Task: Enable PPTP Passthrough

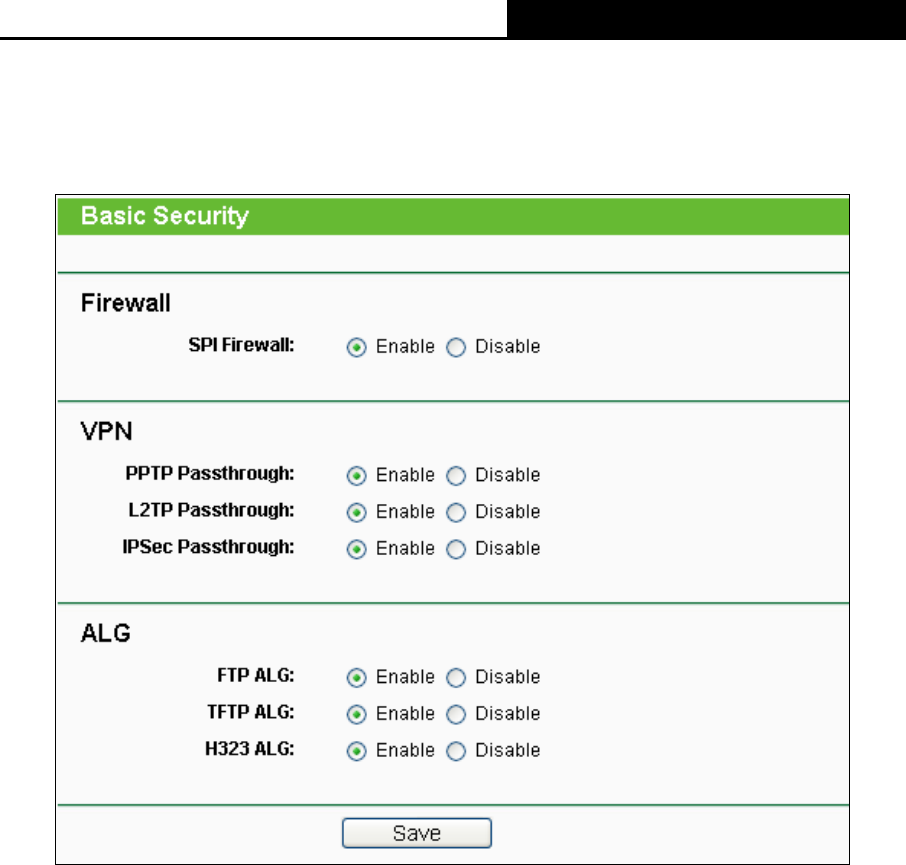Action: (357, 476)
